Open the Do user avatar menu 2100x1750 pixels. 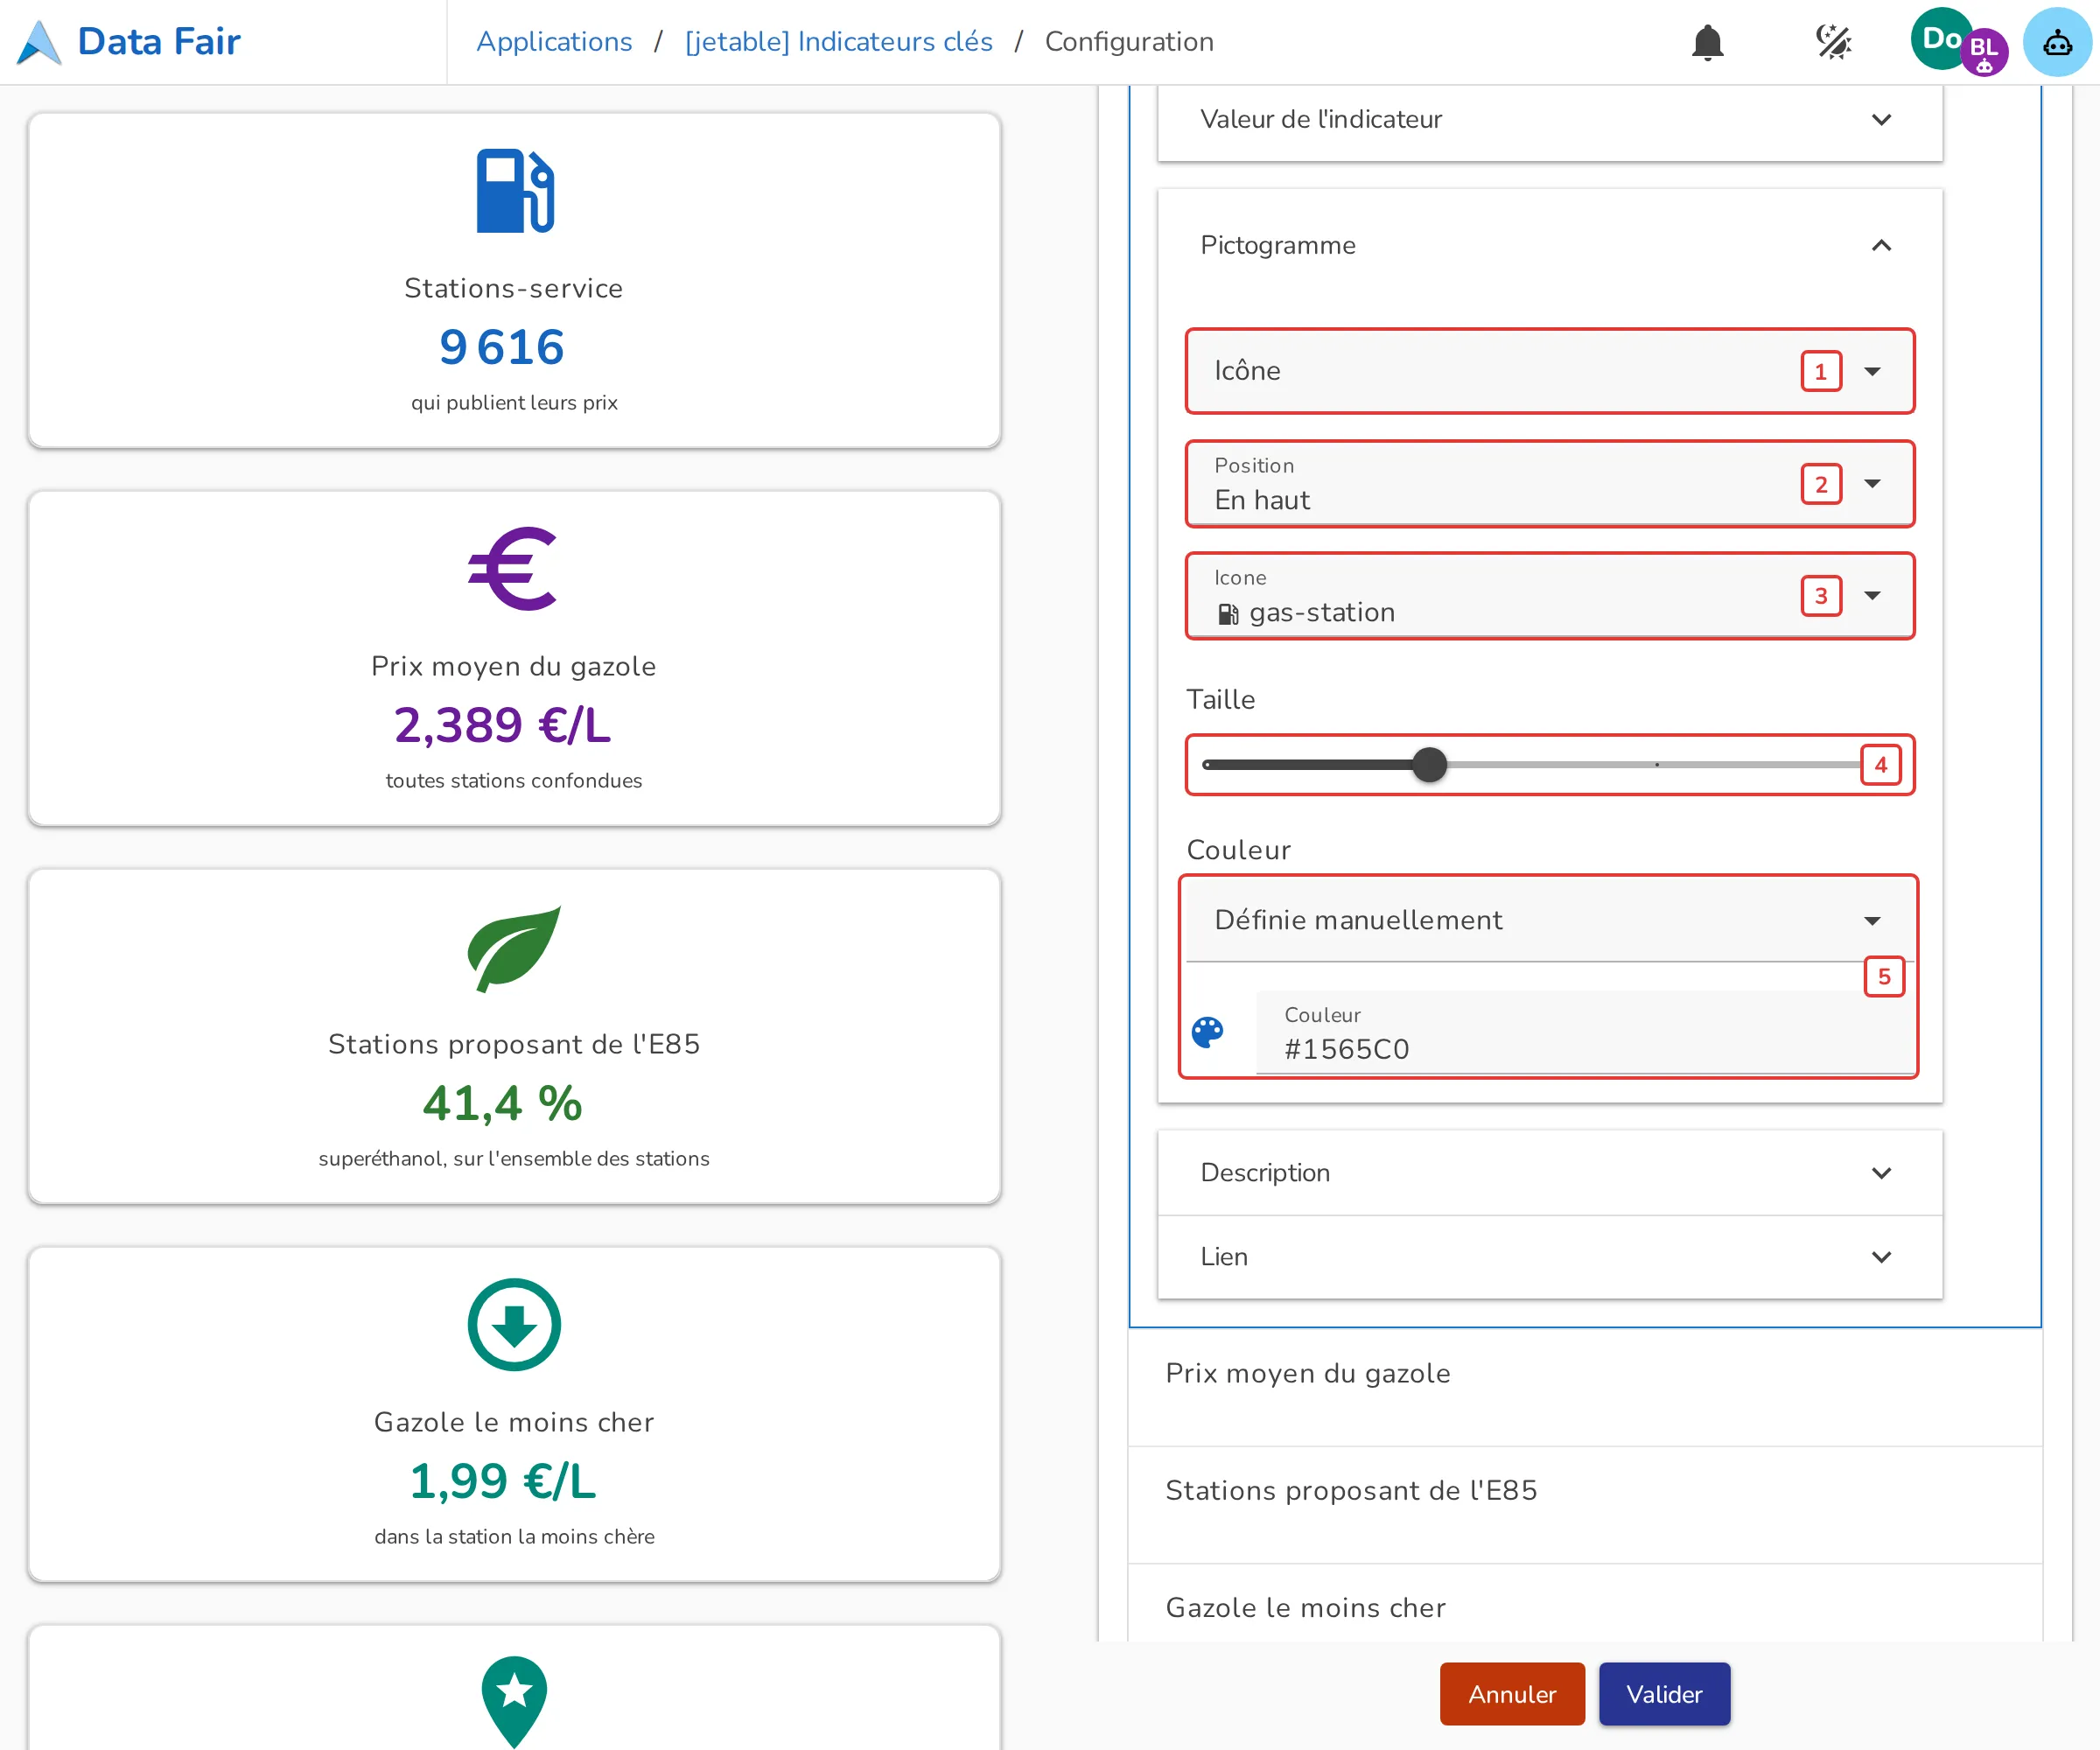coord(1940,39)
